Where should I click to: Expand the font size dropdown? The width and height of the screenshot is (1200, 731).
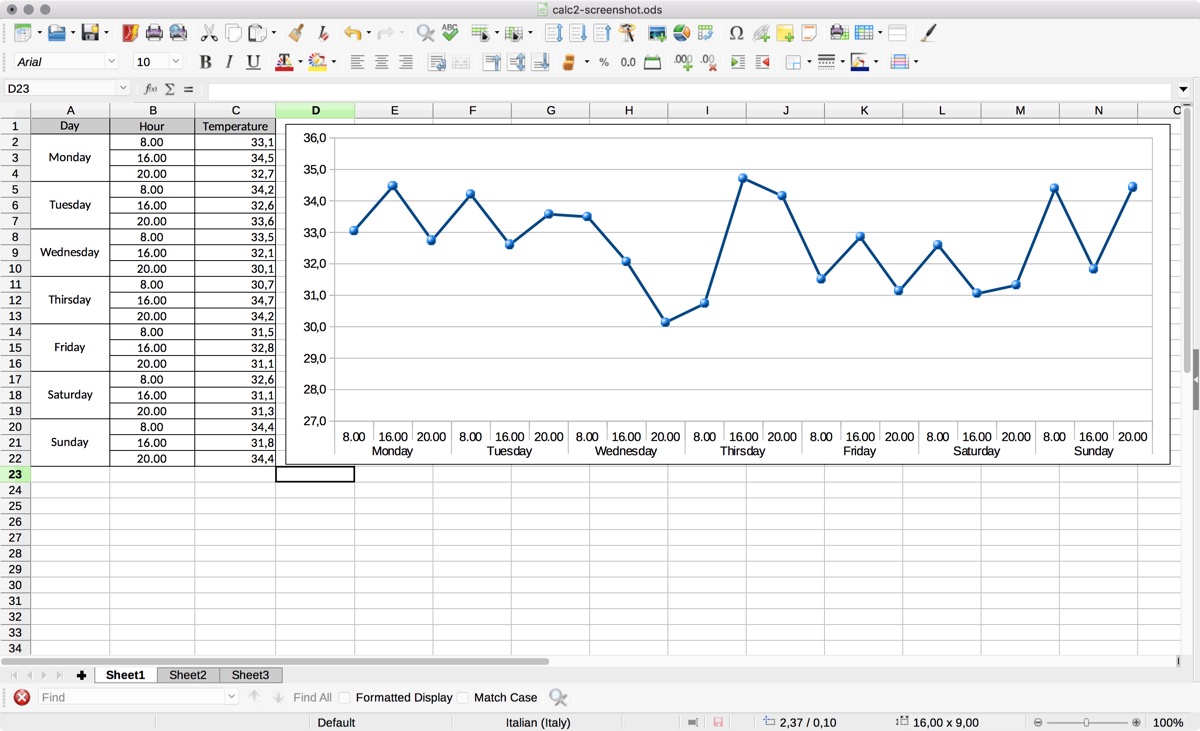[176, 62]
